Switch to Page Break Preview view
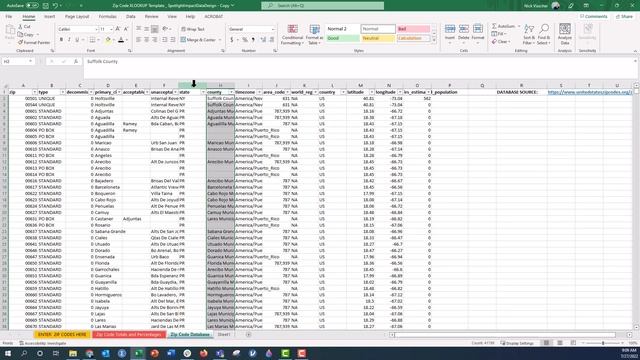 click(x=573, y=343)
